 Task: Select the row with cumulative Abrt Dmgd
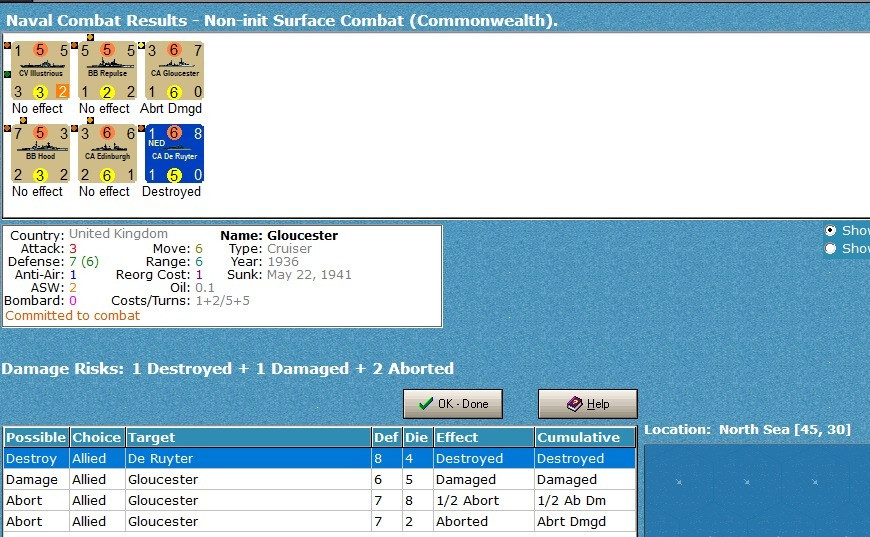click(x=320, y=521)
